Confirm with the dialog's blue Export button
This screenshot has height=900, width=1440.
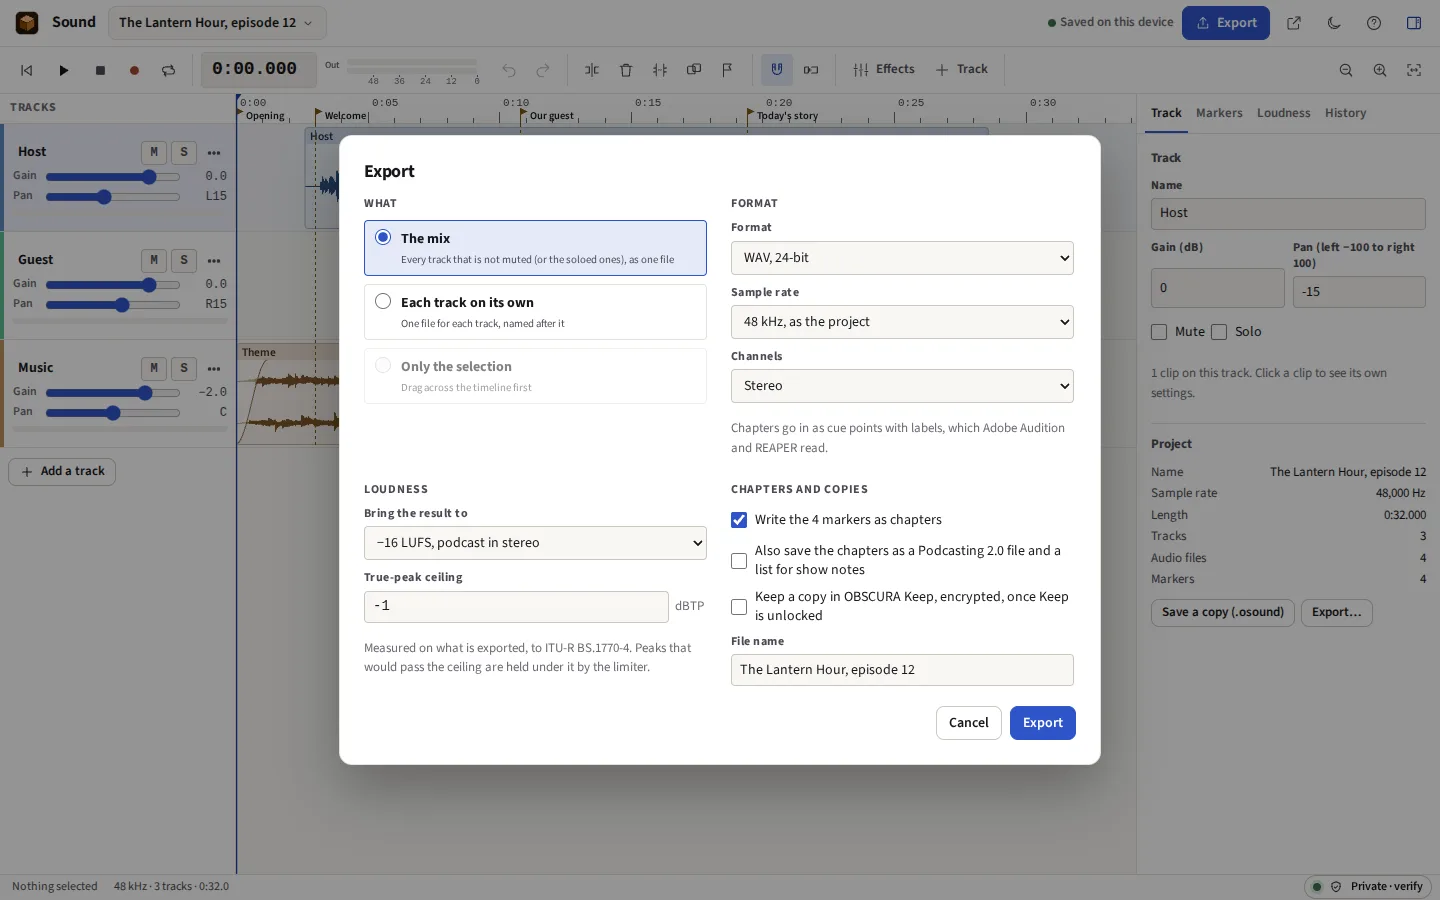pos(1042,723)
